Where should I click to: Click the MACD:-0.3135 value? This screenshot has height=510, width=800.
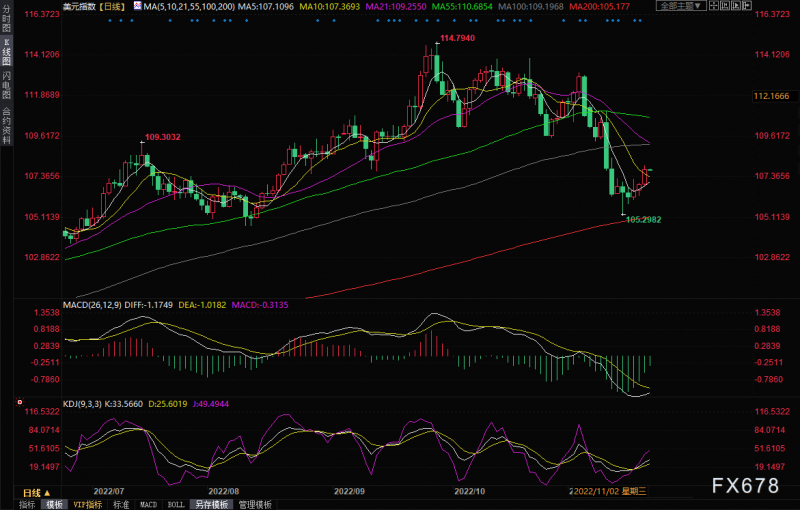point(260,305)
